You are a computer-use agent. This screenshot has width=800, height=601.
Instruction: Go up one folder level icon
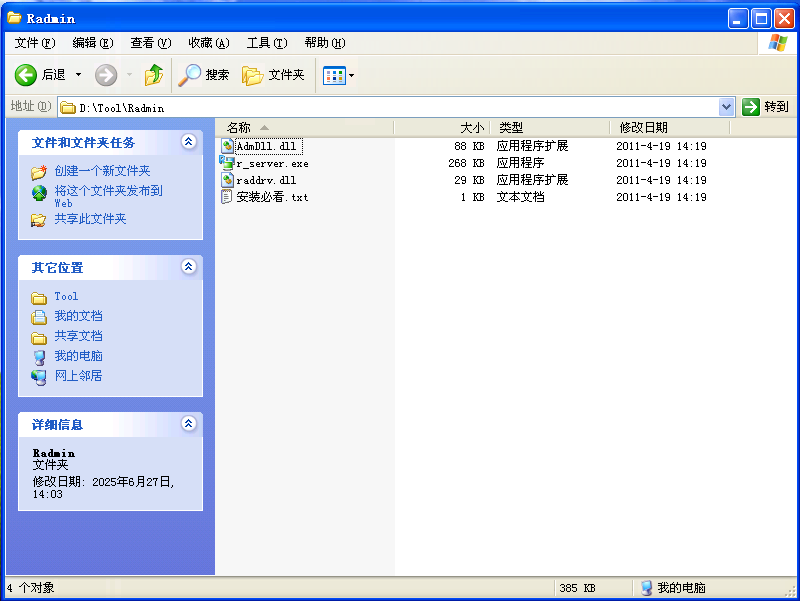pyautogui.click(x=154, y=76)
